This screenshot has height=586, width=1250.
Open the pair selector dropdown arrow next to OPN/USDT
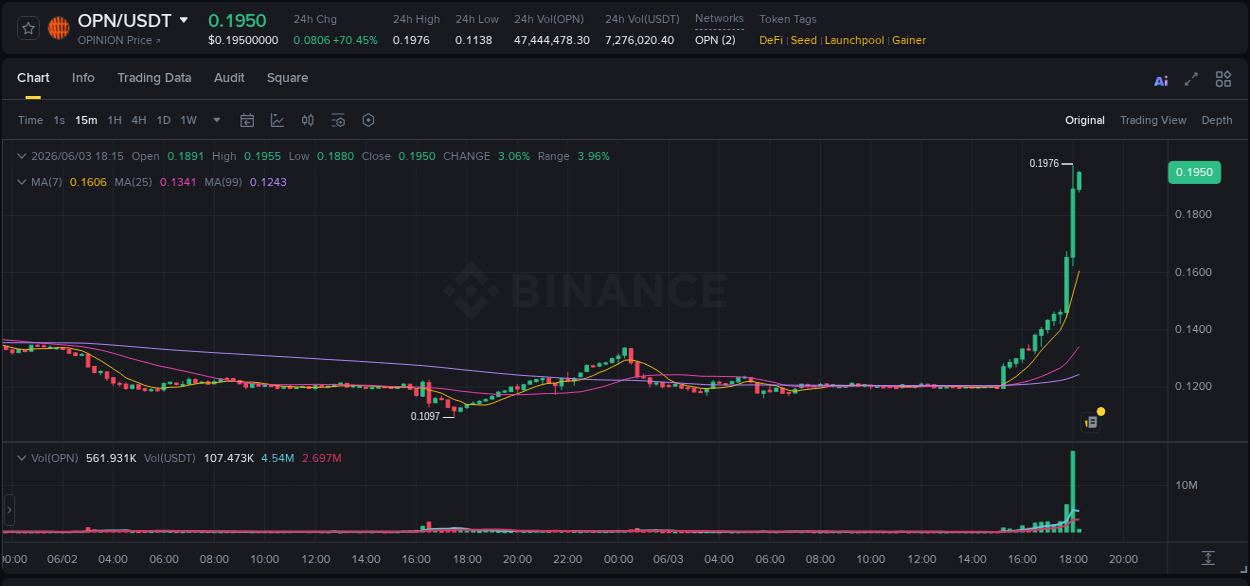click(183, 20)
